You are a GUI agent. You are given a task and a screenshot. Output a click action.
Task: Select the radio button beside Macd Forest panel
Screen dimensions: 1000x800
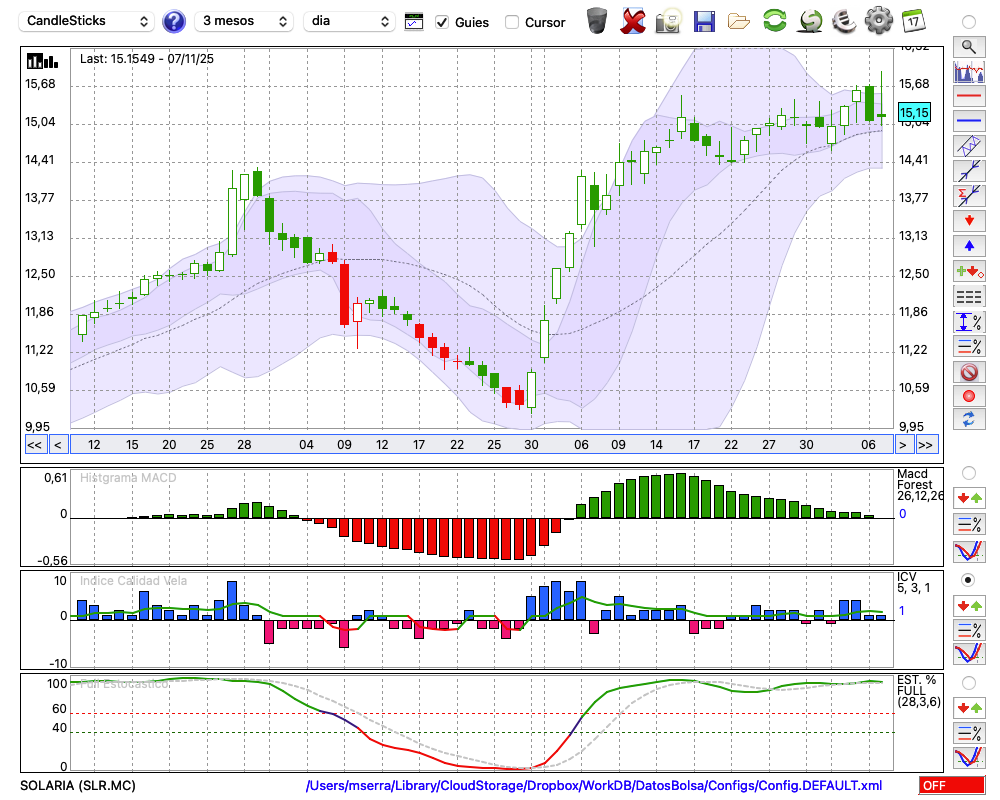tap(967, 472)
